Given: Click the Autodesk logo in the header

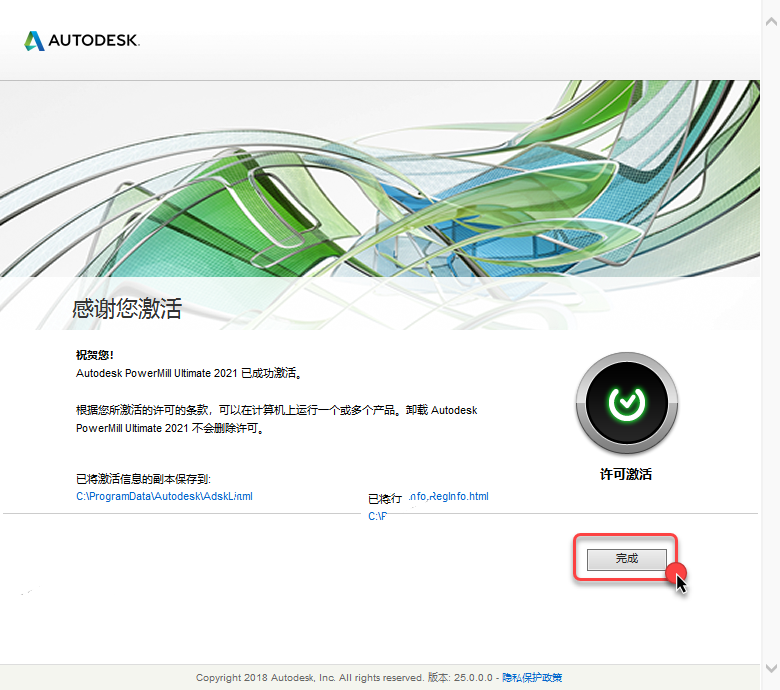Looking at the screenshot, I should tap(82, 40).
